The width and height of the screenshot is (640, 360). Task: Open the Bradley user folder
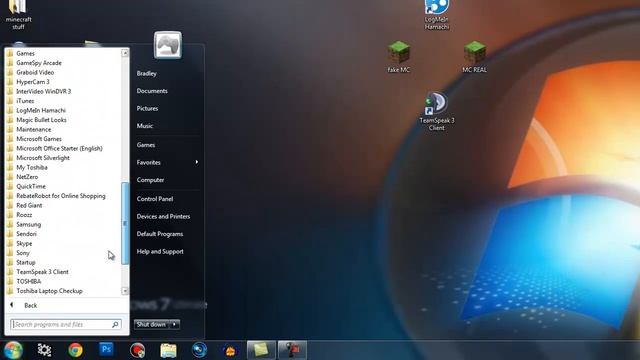pos(147,73)
